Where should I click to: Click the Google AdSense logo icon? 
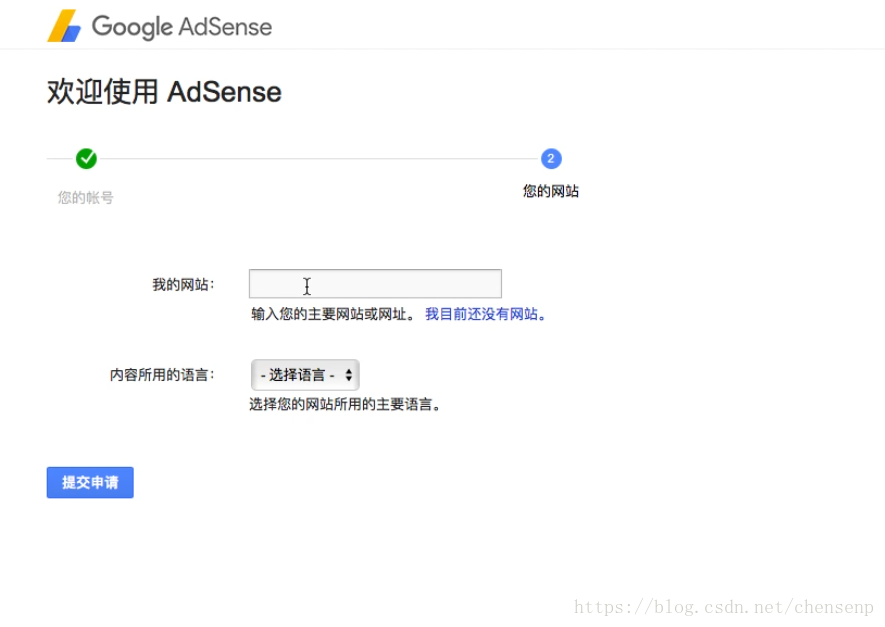click(64, 26)
